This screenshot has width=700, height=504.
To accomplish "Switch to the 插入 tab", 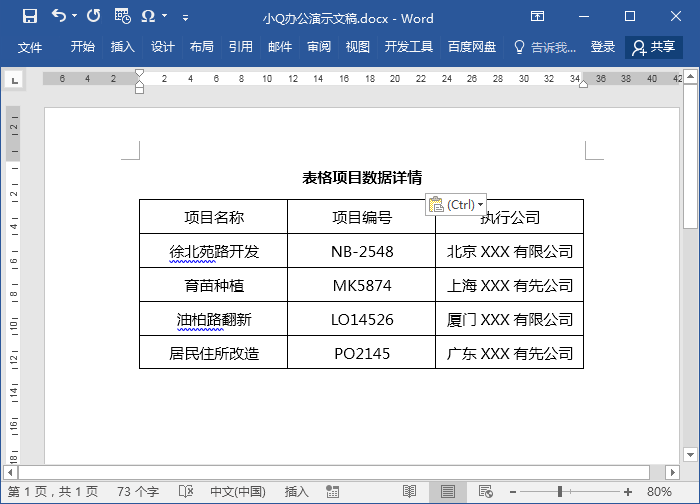I will click(122, 47).
